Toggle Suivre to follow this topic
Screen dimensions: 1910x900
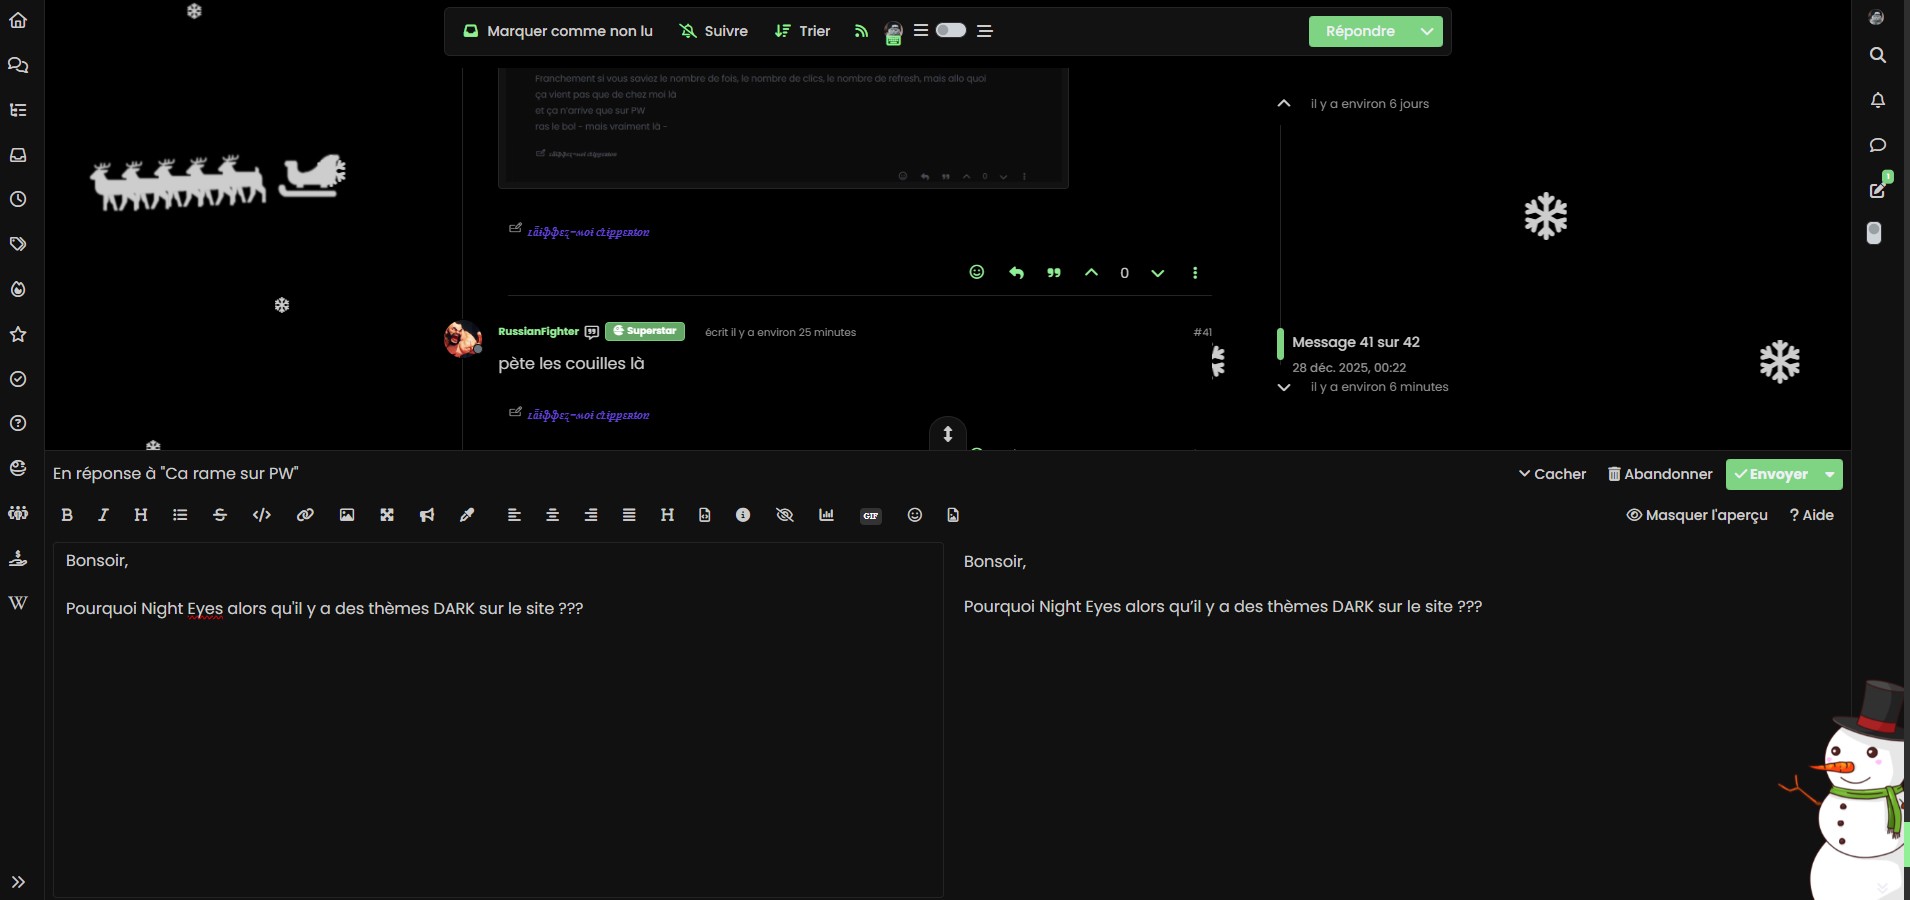tap(714, 31)
